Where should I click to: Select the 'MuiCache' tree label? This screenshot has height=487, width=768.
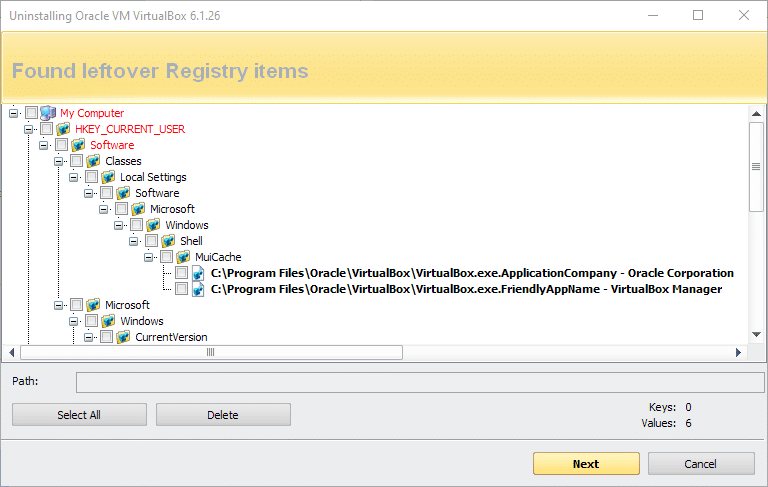(x=218, y=257)
